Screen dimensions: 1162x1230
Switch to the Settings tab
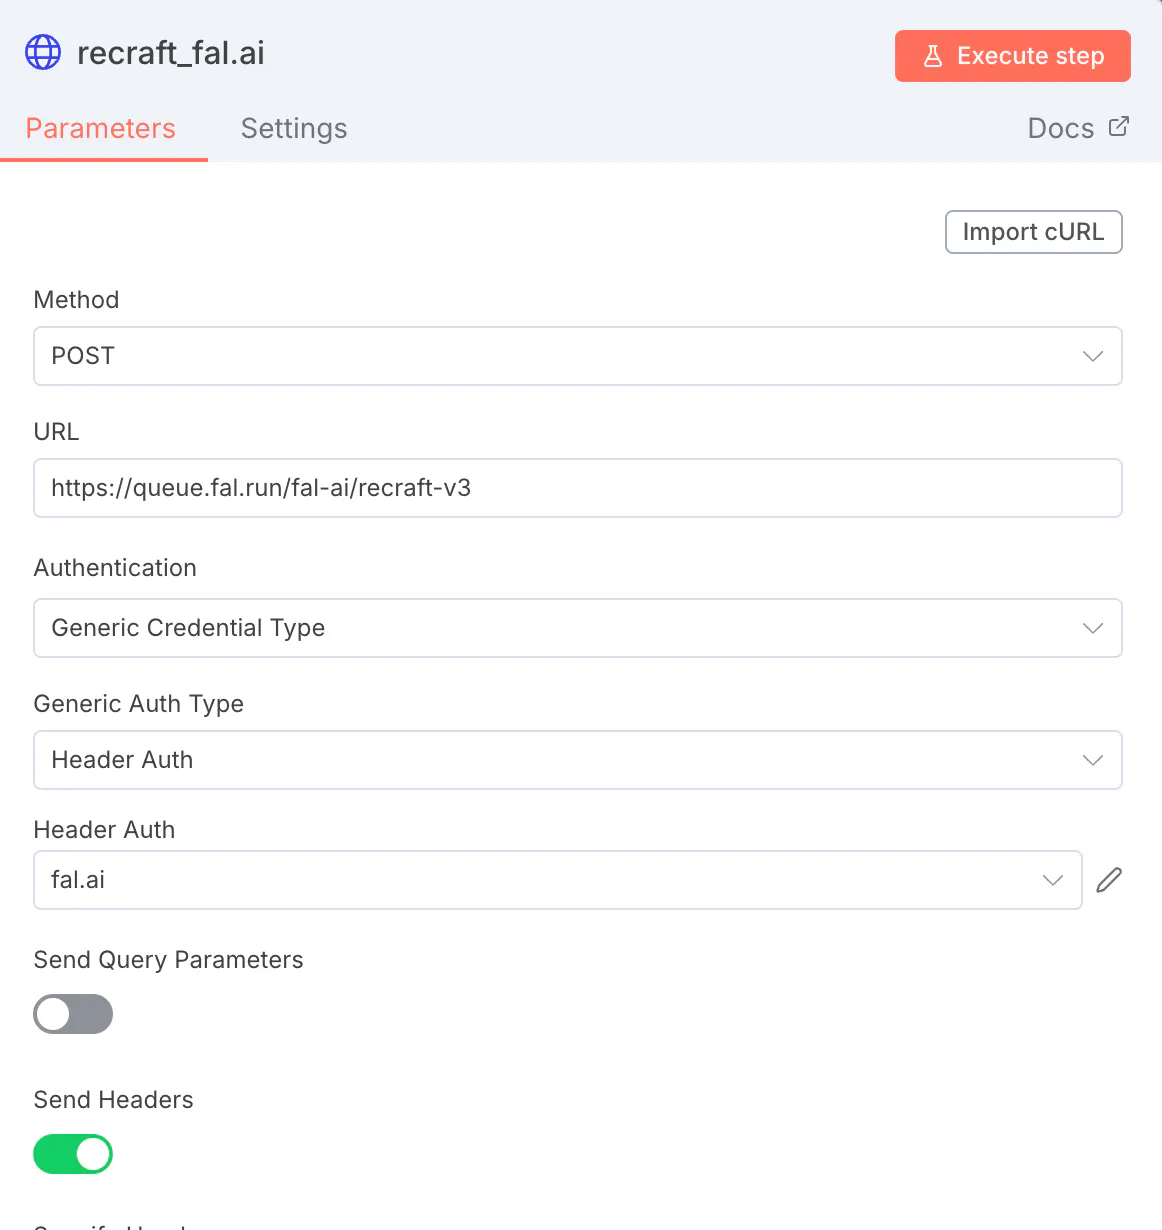pyautogui.click(x=294, y=128)
